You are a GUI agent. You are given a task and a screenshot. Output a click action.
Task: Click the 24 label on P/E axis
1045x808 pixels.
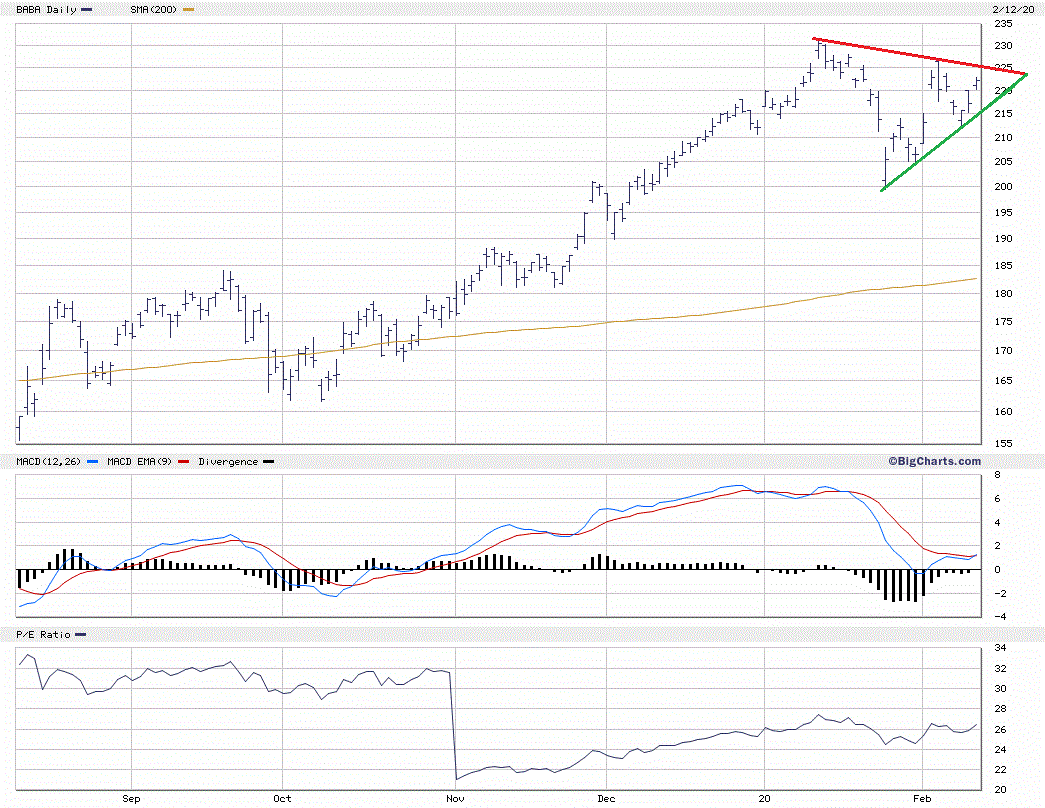point(1000,750)
